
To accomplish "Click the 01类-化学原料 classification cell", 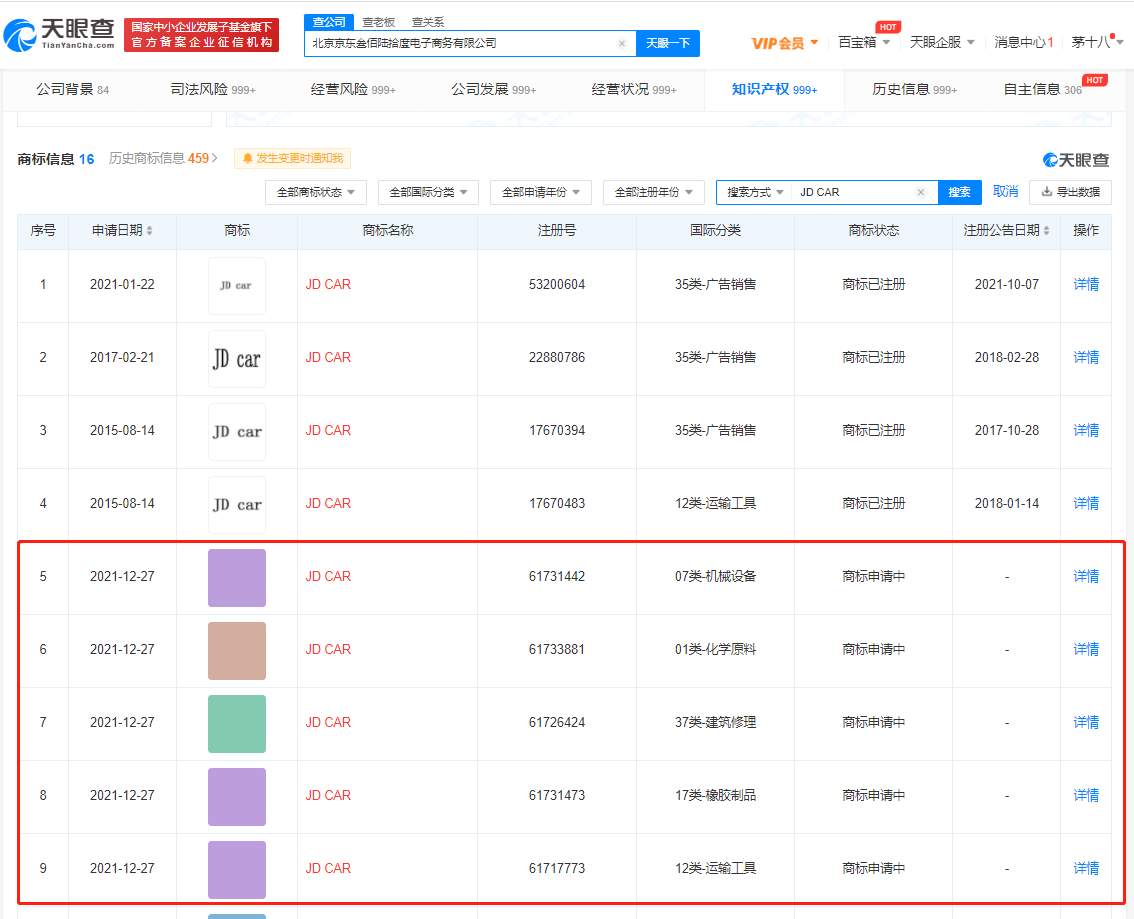I will click(x=715, y=649).
